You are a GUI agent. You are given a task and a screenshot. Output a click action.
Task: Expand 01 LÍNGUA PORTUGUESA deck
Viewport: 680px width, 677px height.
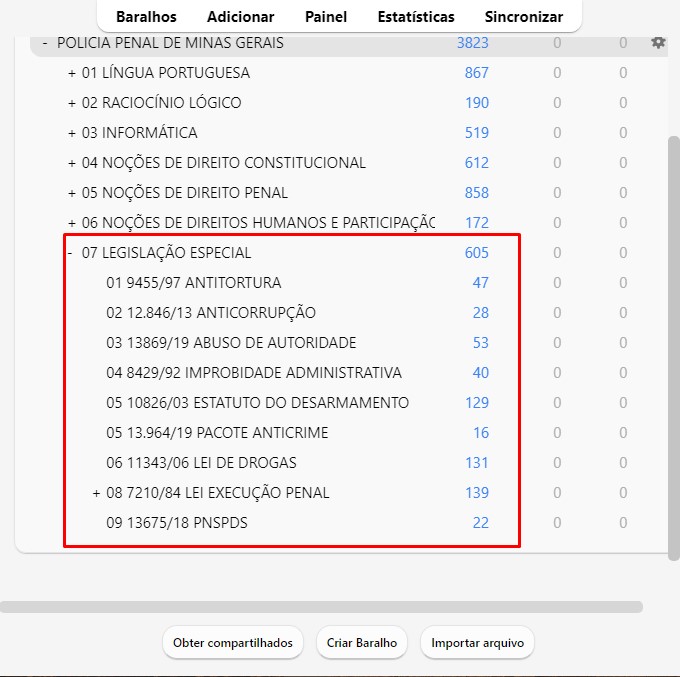point(72,73)
